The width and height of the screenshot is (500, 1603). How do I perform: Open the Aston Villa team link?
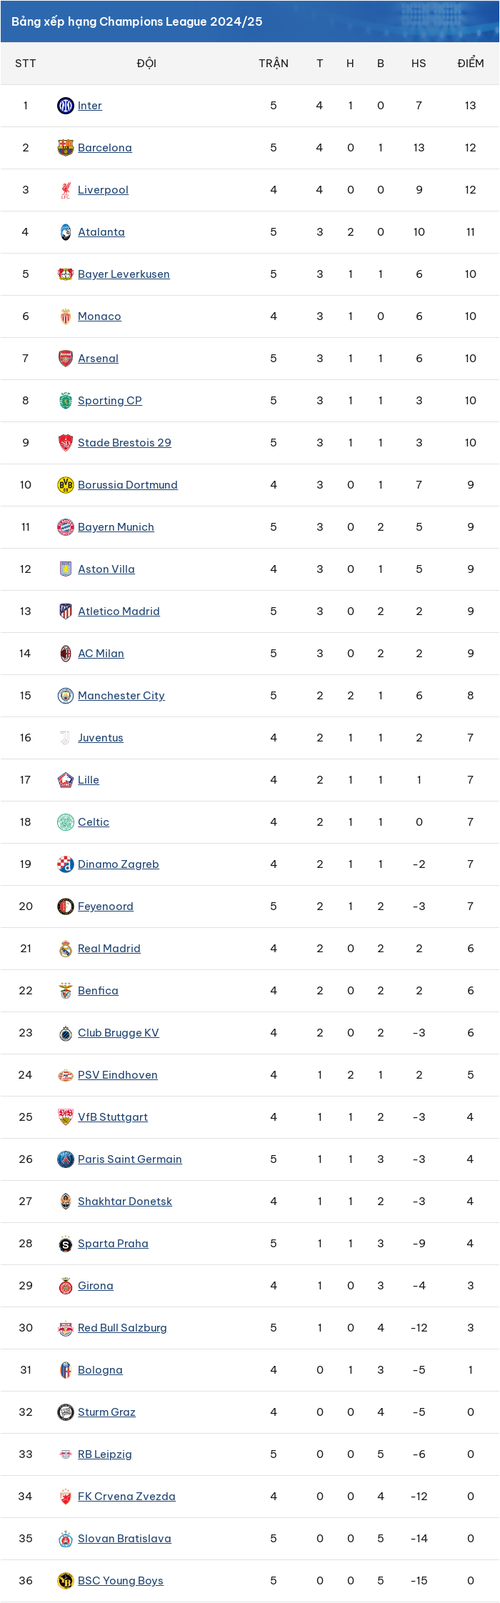point(106,569)
